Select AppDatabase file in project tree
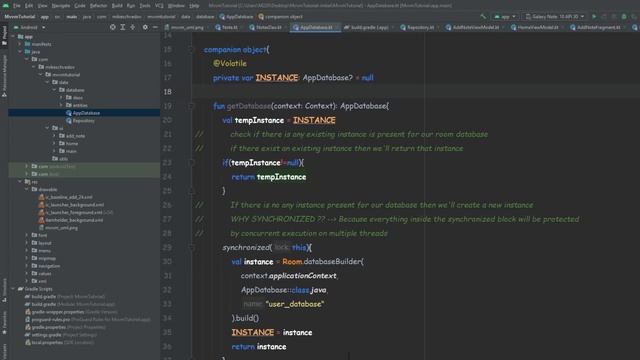This screenshot has height=360, width=640. point(83,113)
